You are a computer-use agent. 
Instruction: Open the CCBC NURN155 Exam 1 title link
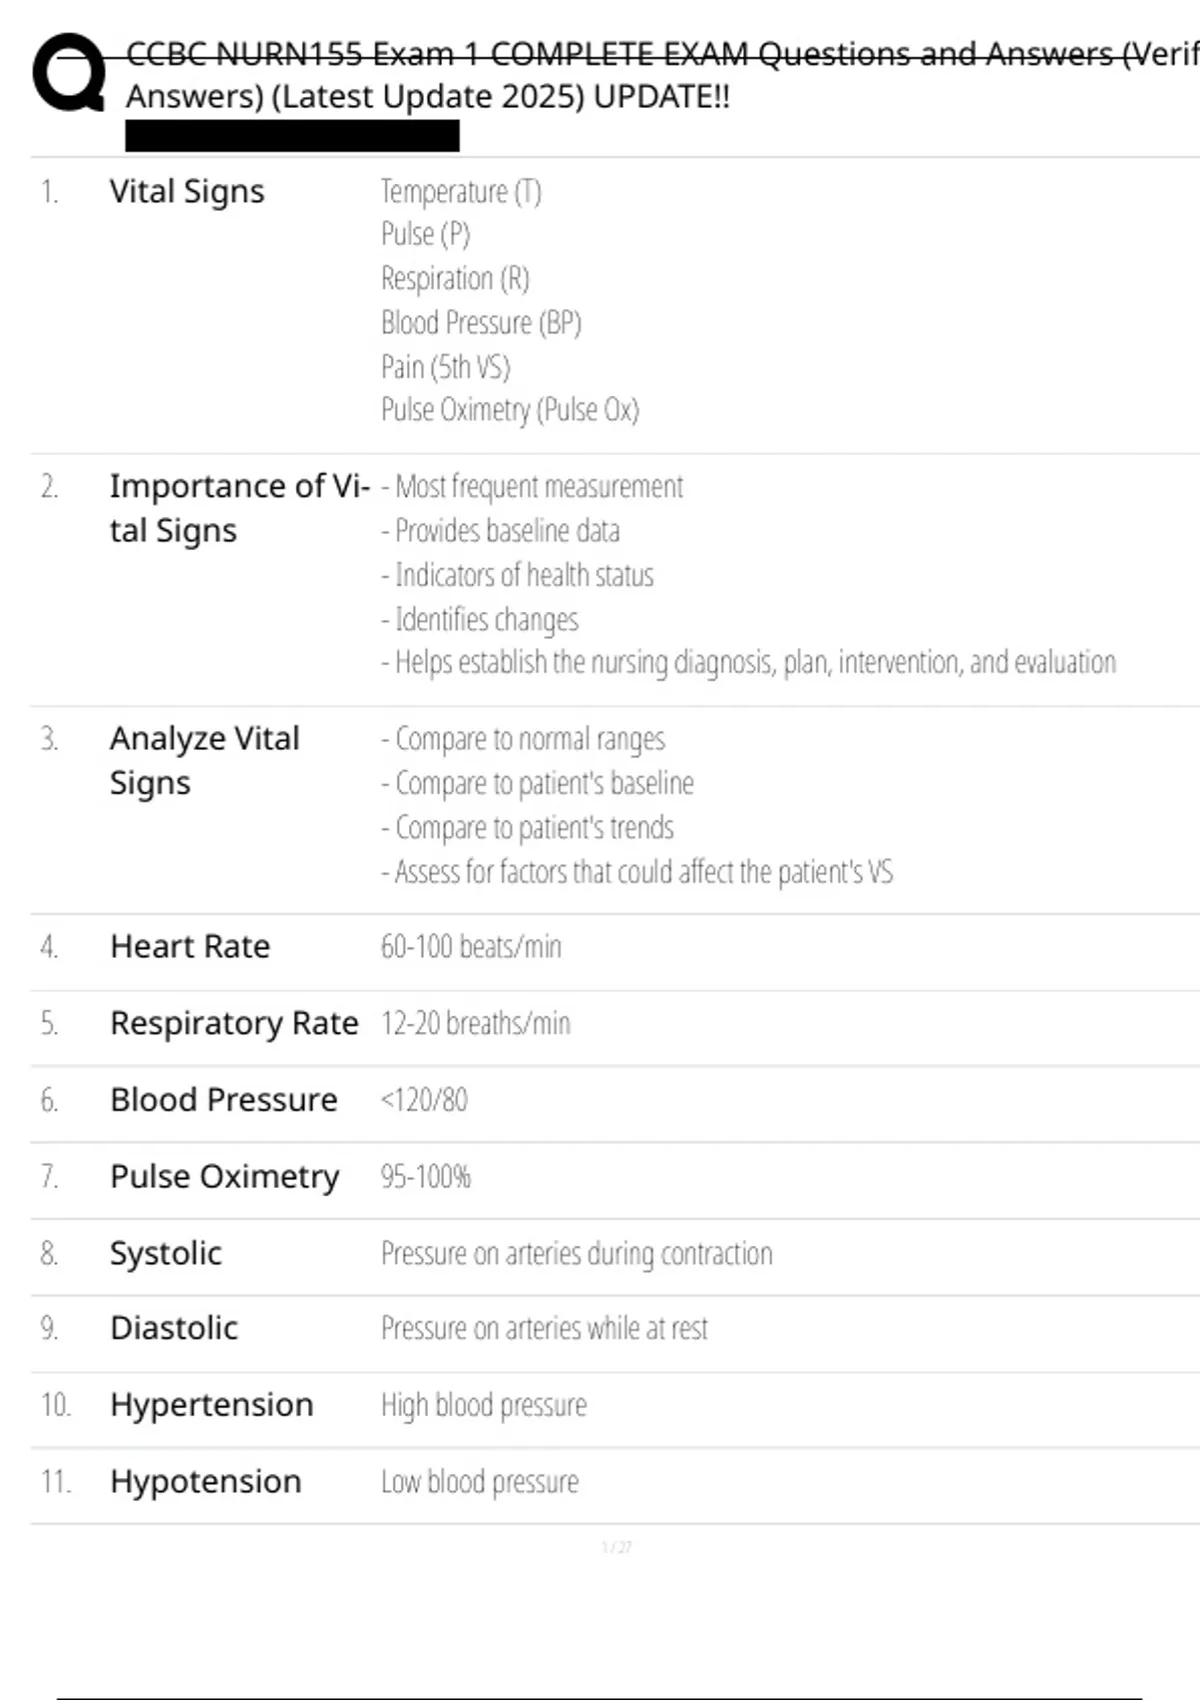[662, 75]
